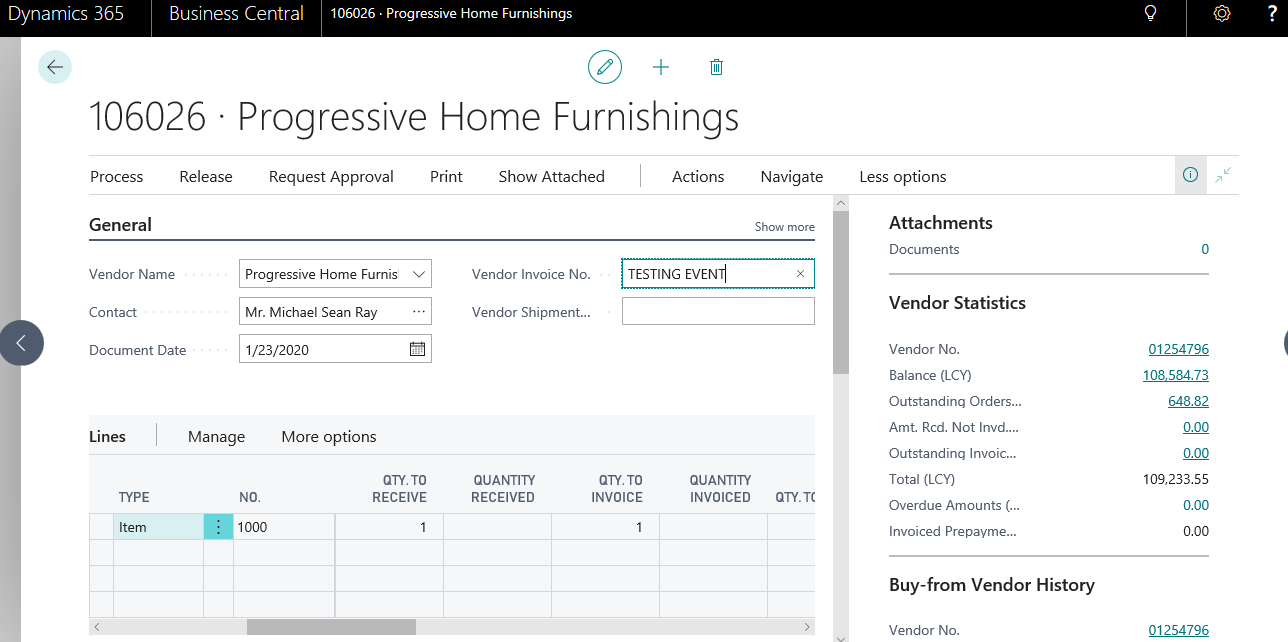This screenshot has height=642, width=1288.
Task: Open the Vendor Name dropdown
Action: coord(417,273)
